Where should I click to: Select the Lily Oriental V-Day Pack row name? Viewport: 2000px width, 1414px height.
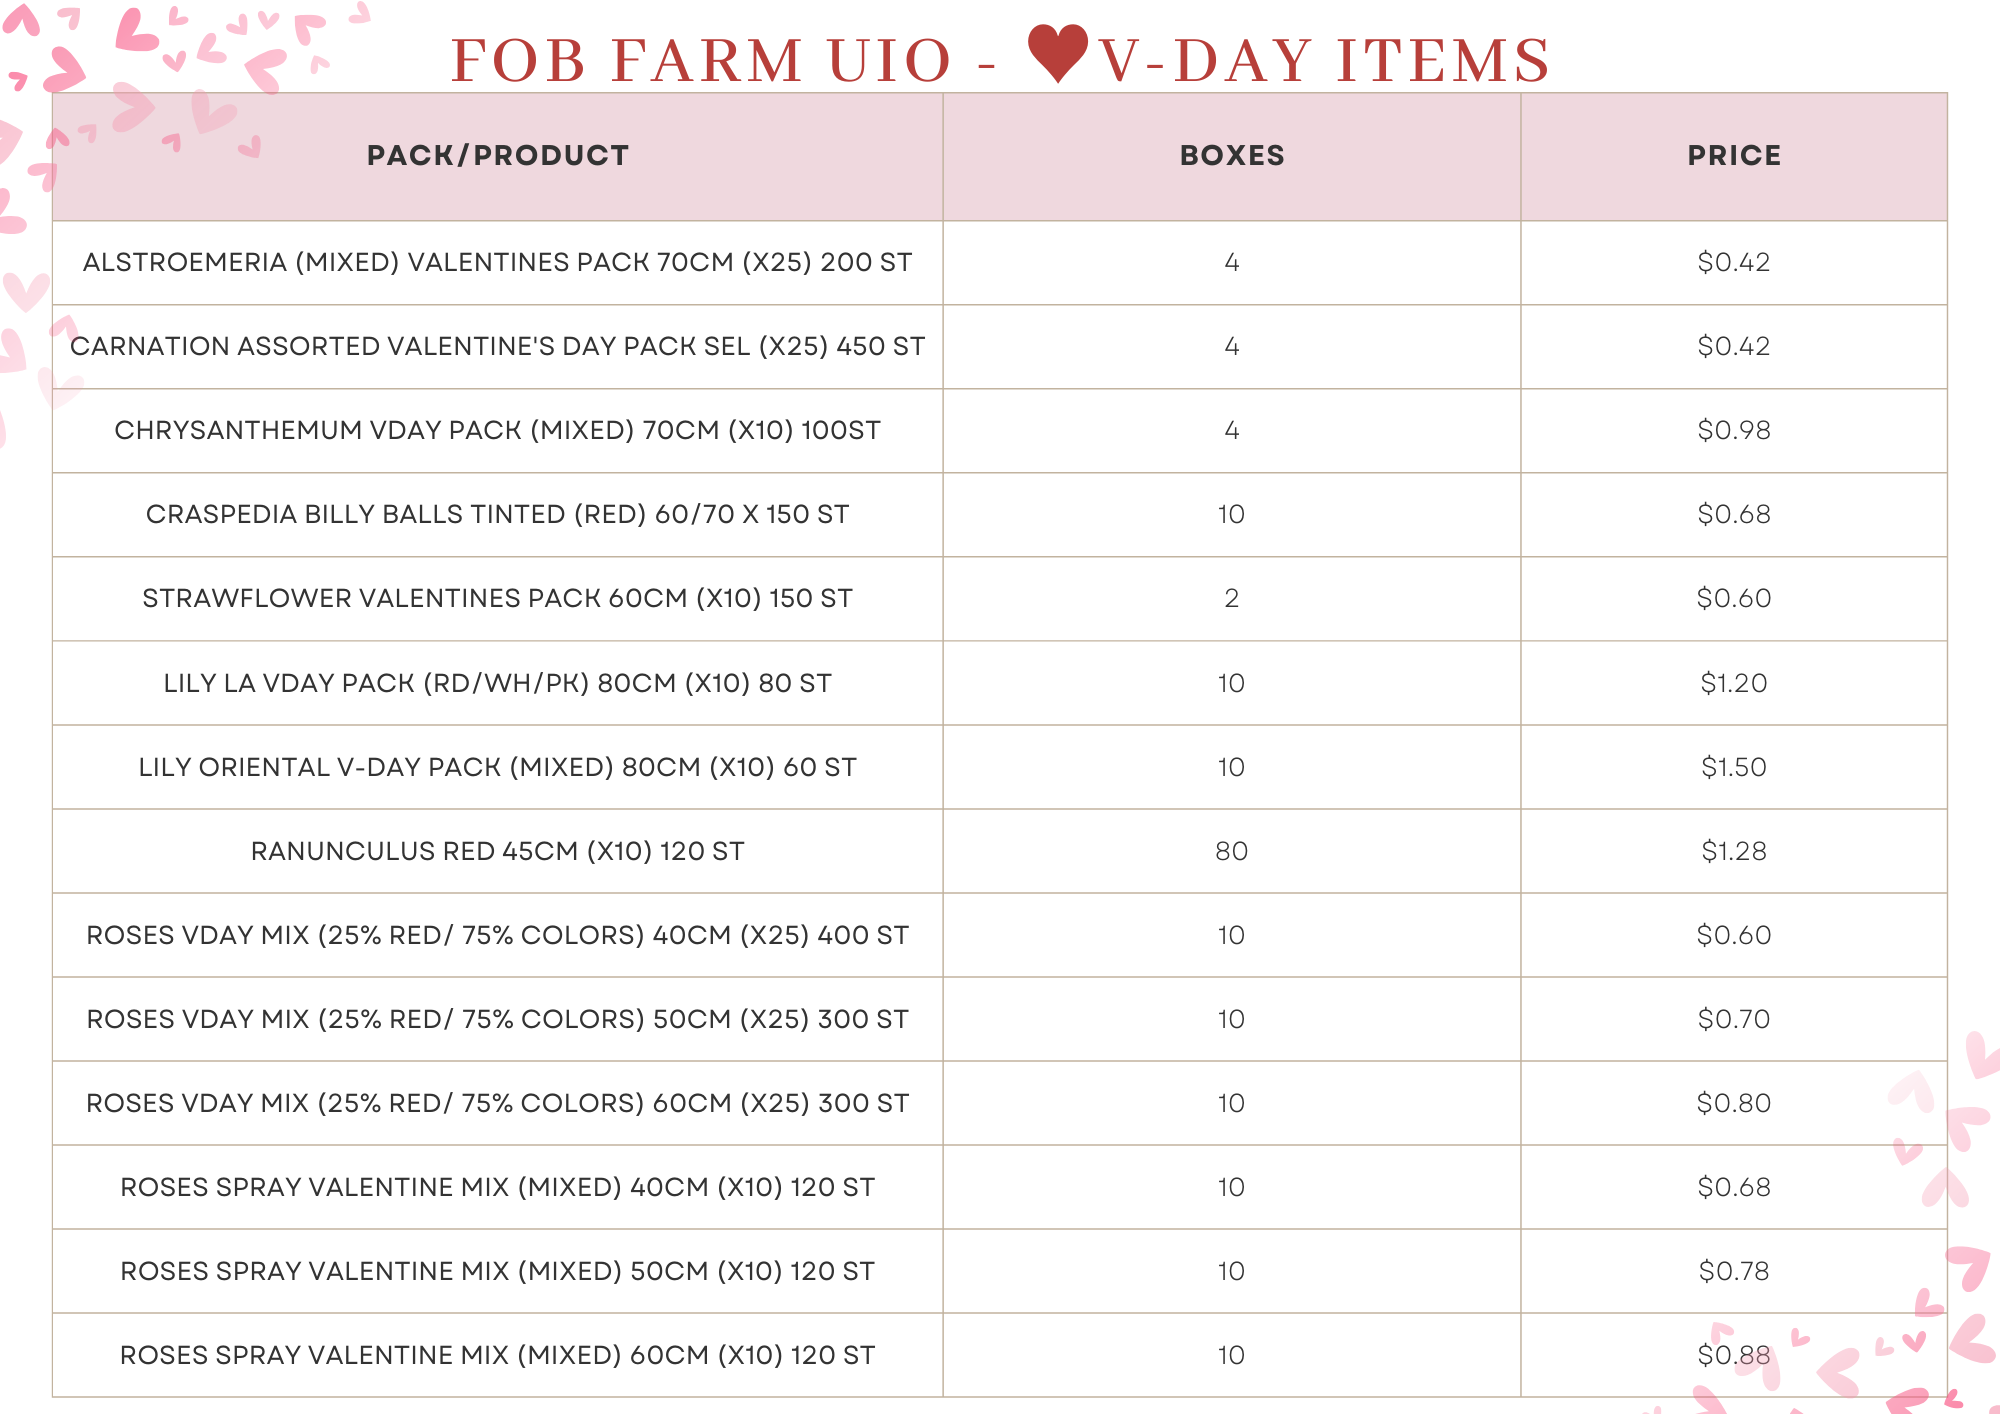(497, 767)
